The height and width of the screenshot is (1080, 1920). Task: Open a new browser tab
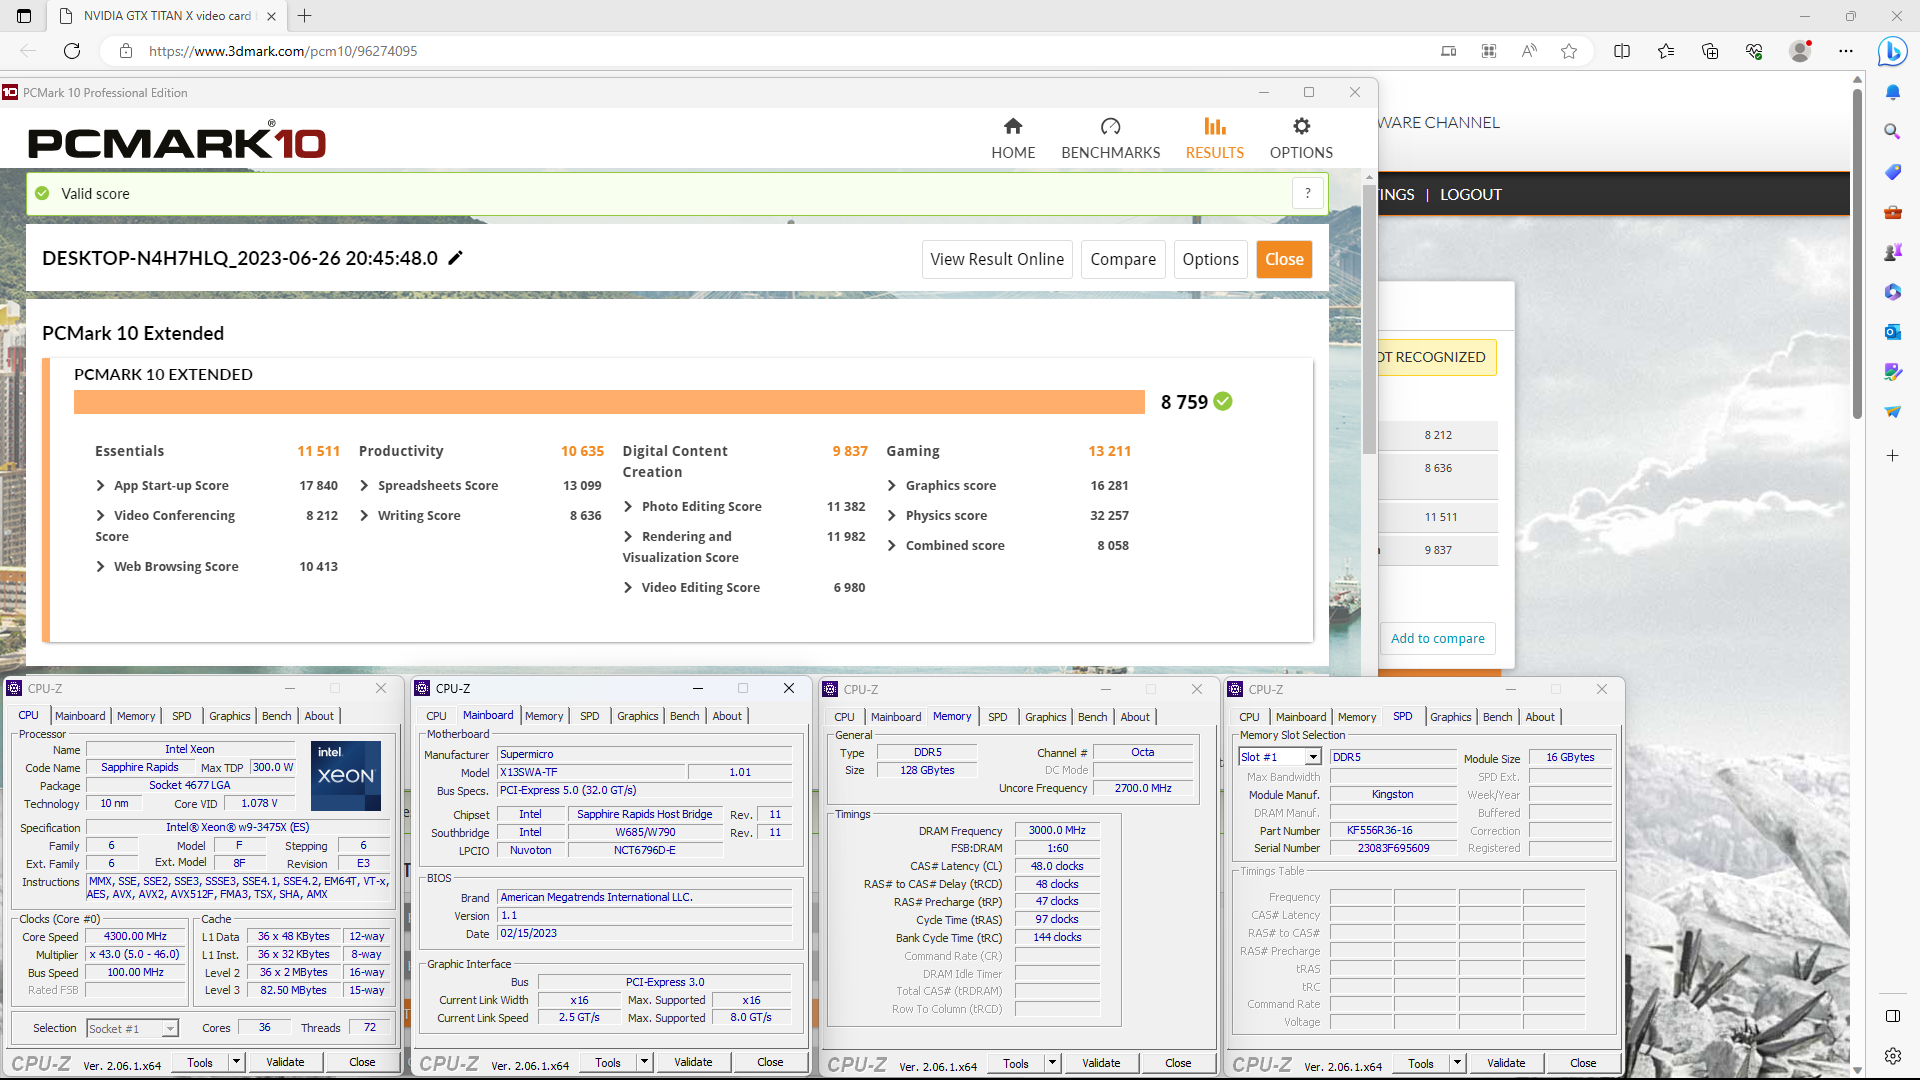[x=305, y=16]
